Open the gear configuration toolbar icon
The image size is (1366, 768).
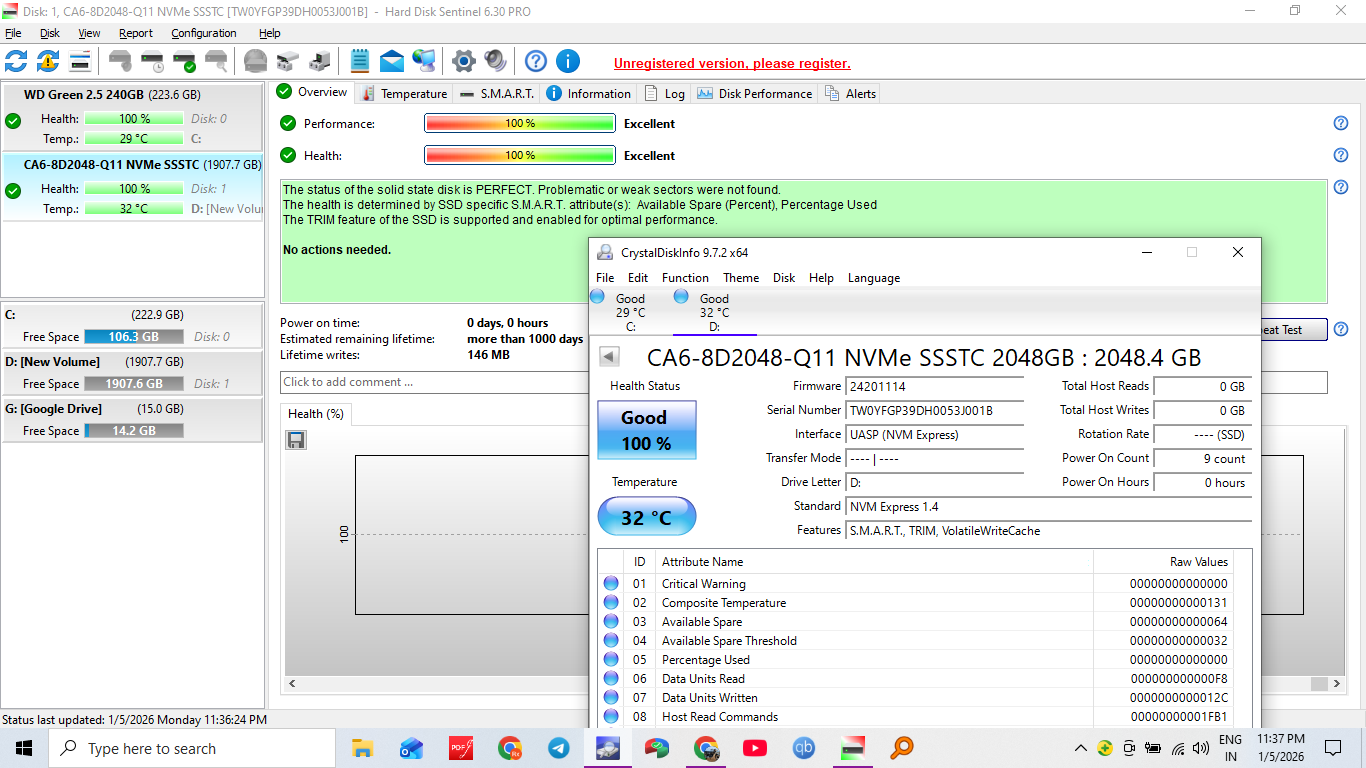tap(463, 61)
